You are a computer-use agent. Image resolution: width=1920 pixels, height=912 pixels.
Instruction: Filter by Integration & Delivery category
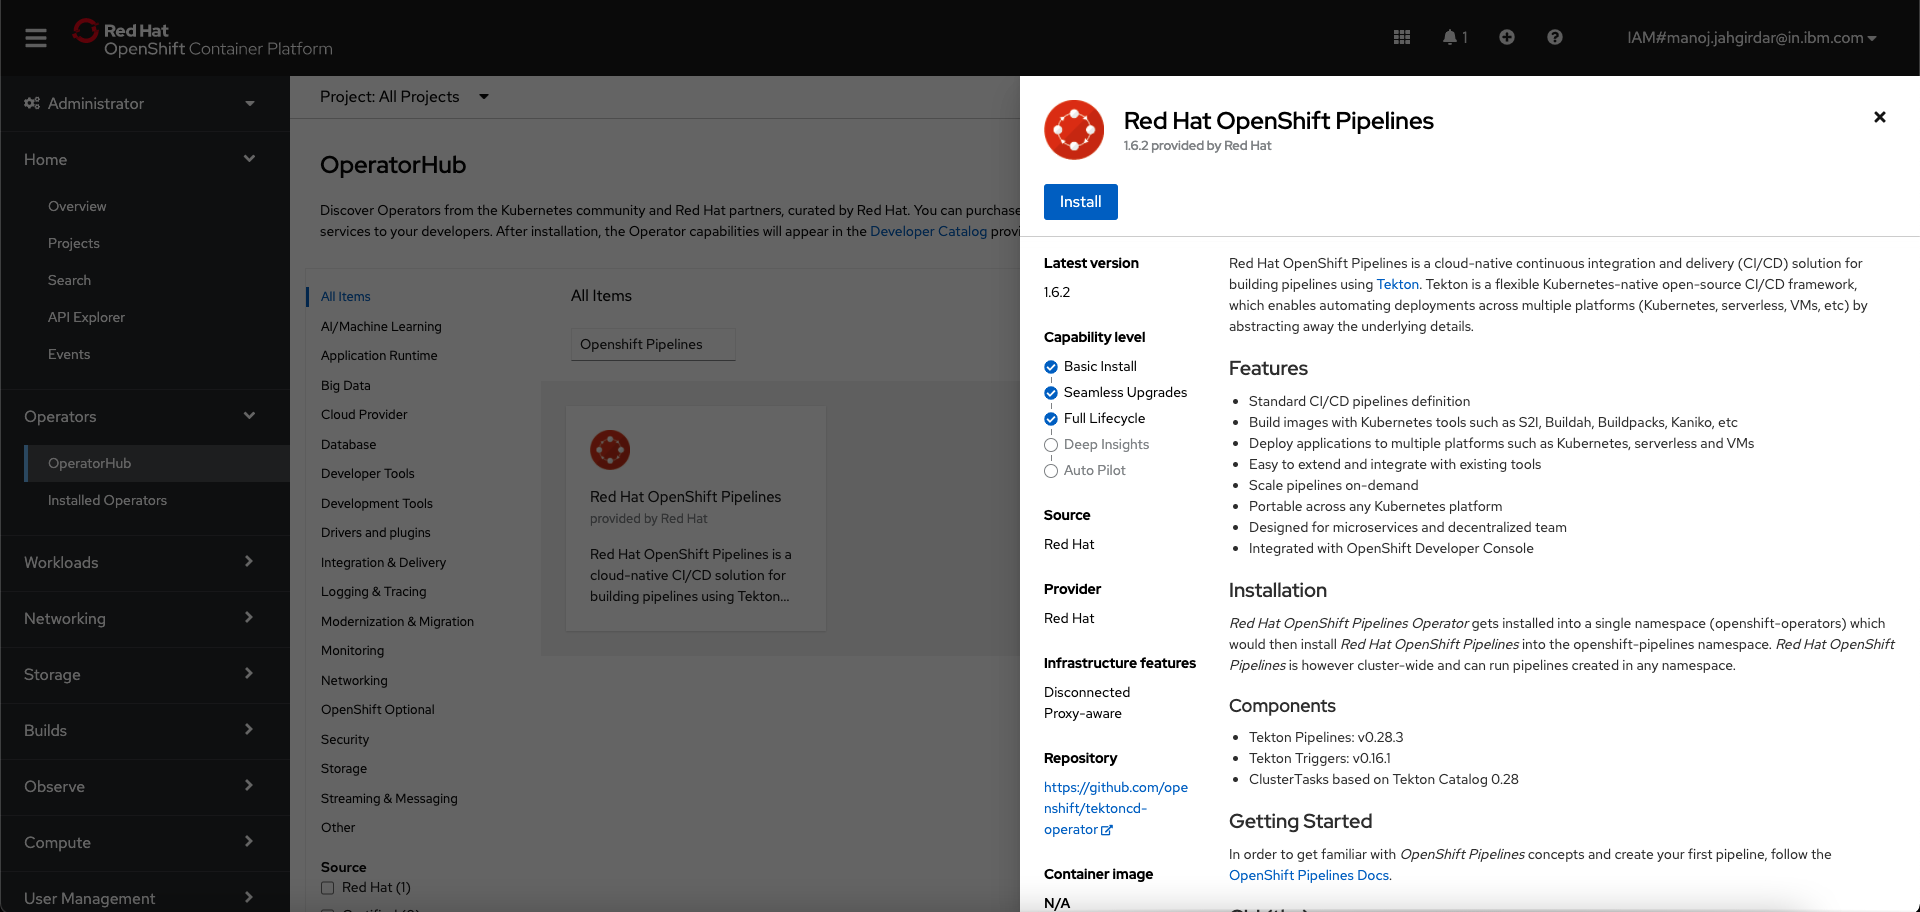pos(384,563)
